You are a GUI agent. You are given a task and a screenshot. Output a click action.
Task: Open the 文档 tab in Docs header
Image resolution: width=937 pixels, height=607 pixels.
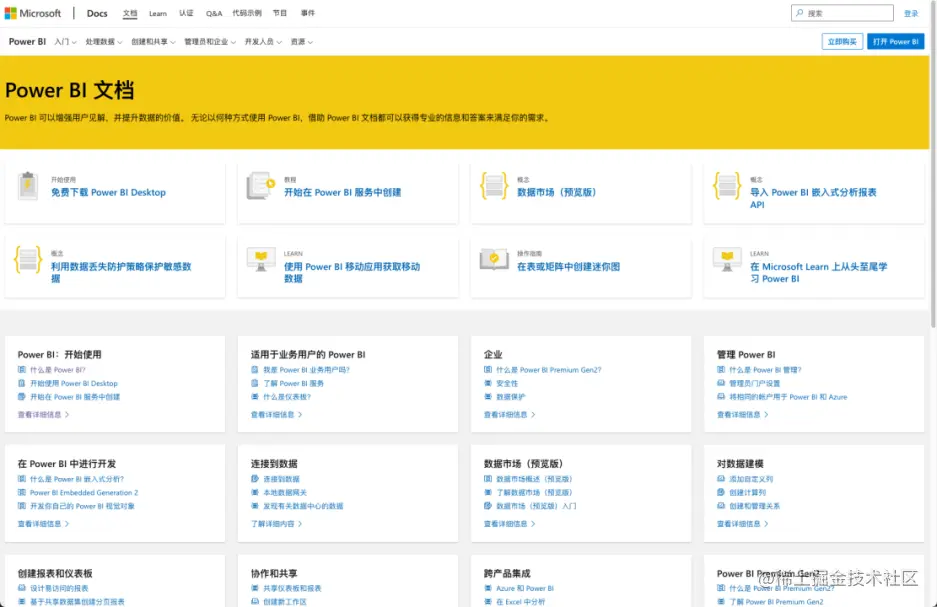tap(130, 13)
